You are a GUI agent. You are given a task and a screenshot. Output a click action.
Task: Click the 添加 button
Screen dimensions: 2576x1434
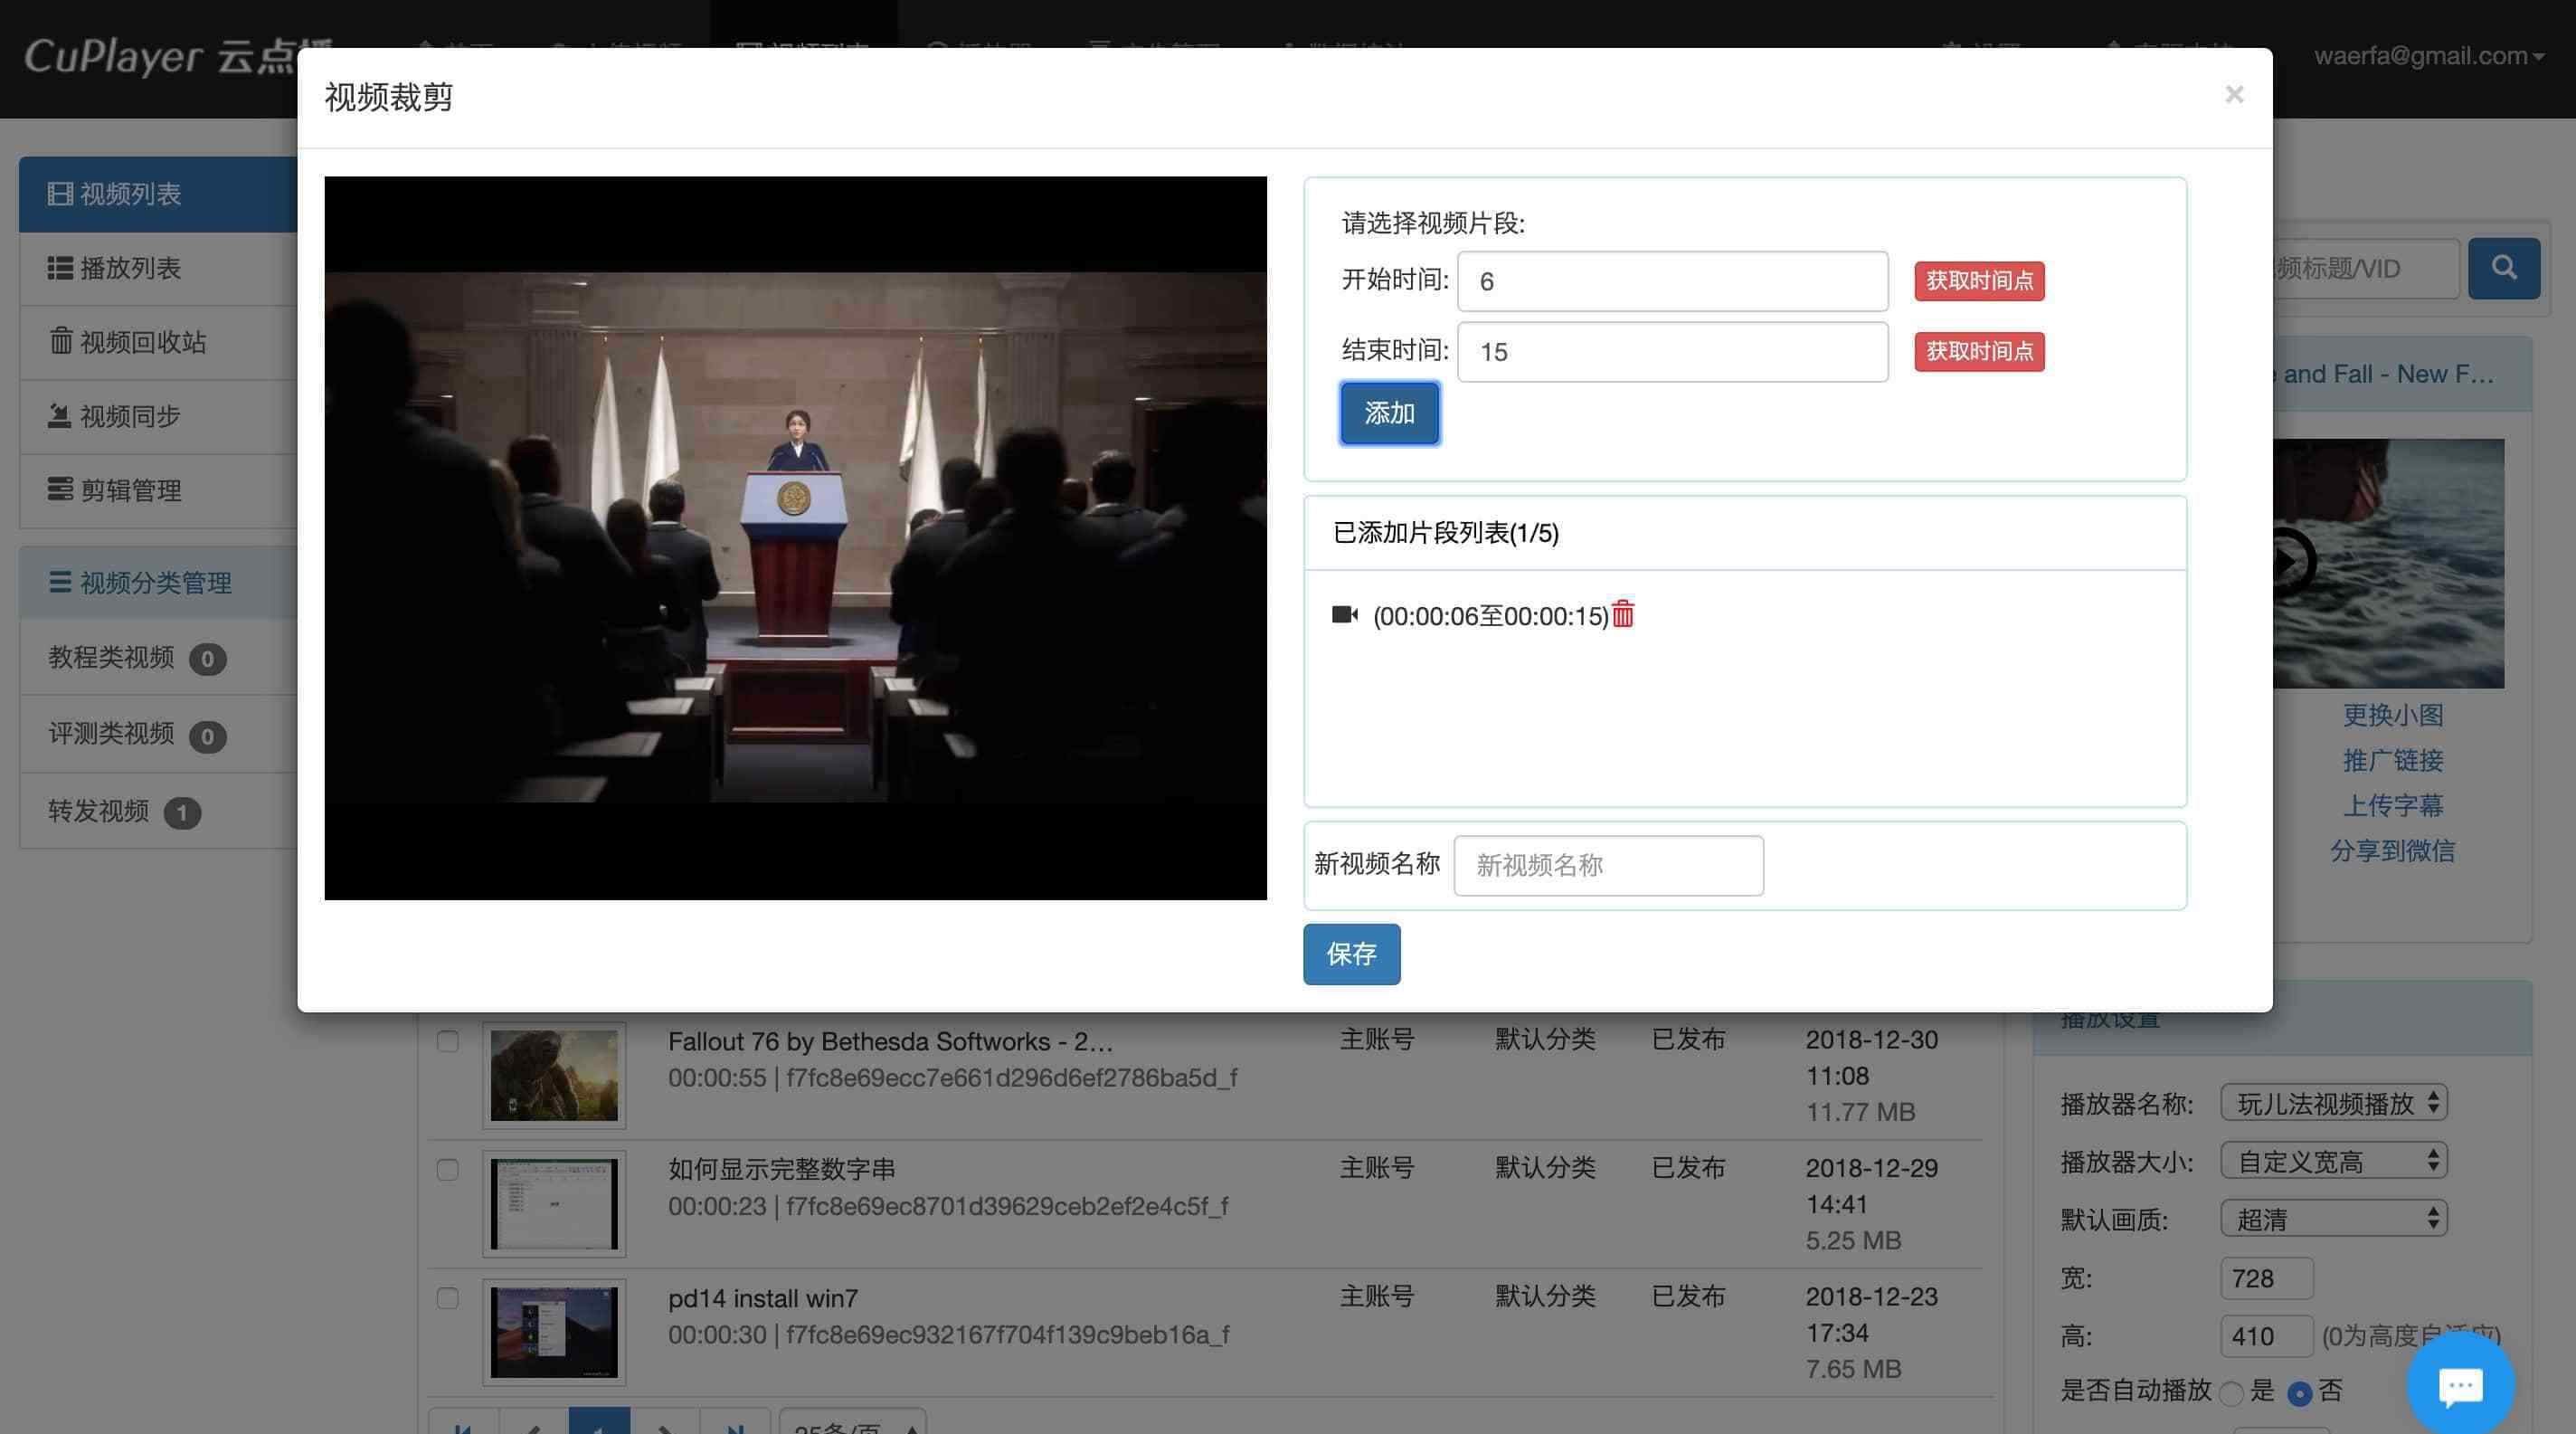point(1389,413)
